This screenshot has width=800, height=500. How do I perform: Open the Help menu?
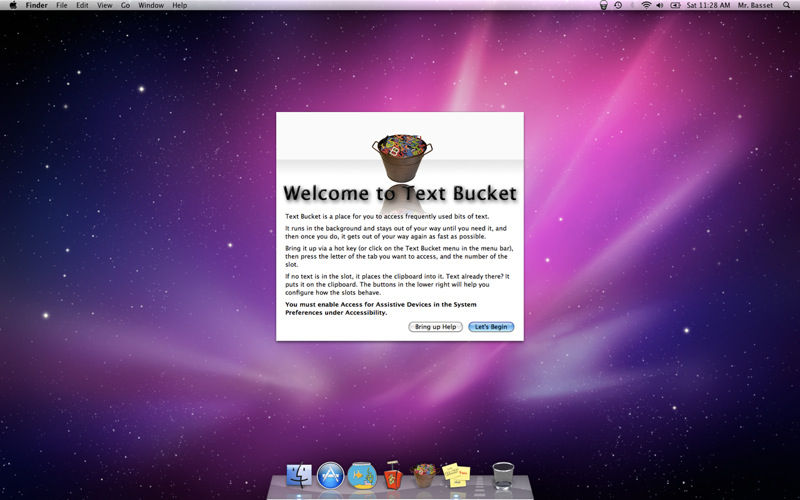[180, 5]
